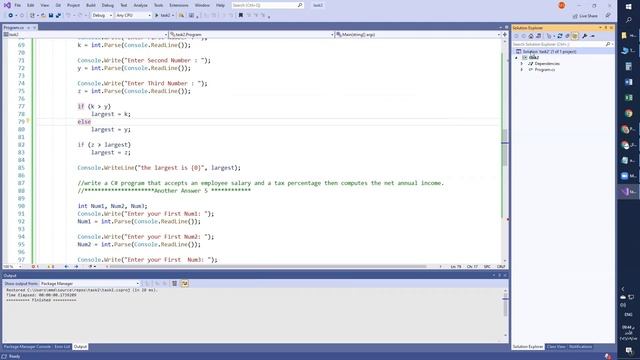Expand the Dependencies node
This screenshot has height=360, width=640.
(x=522, y=64)
